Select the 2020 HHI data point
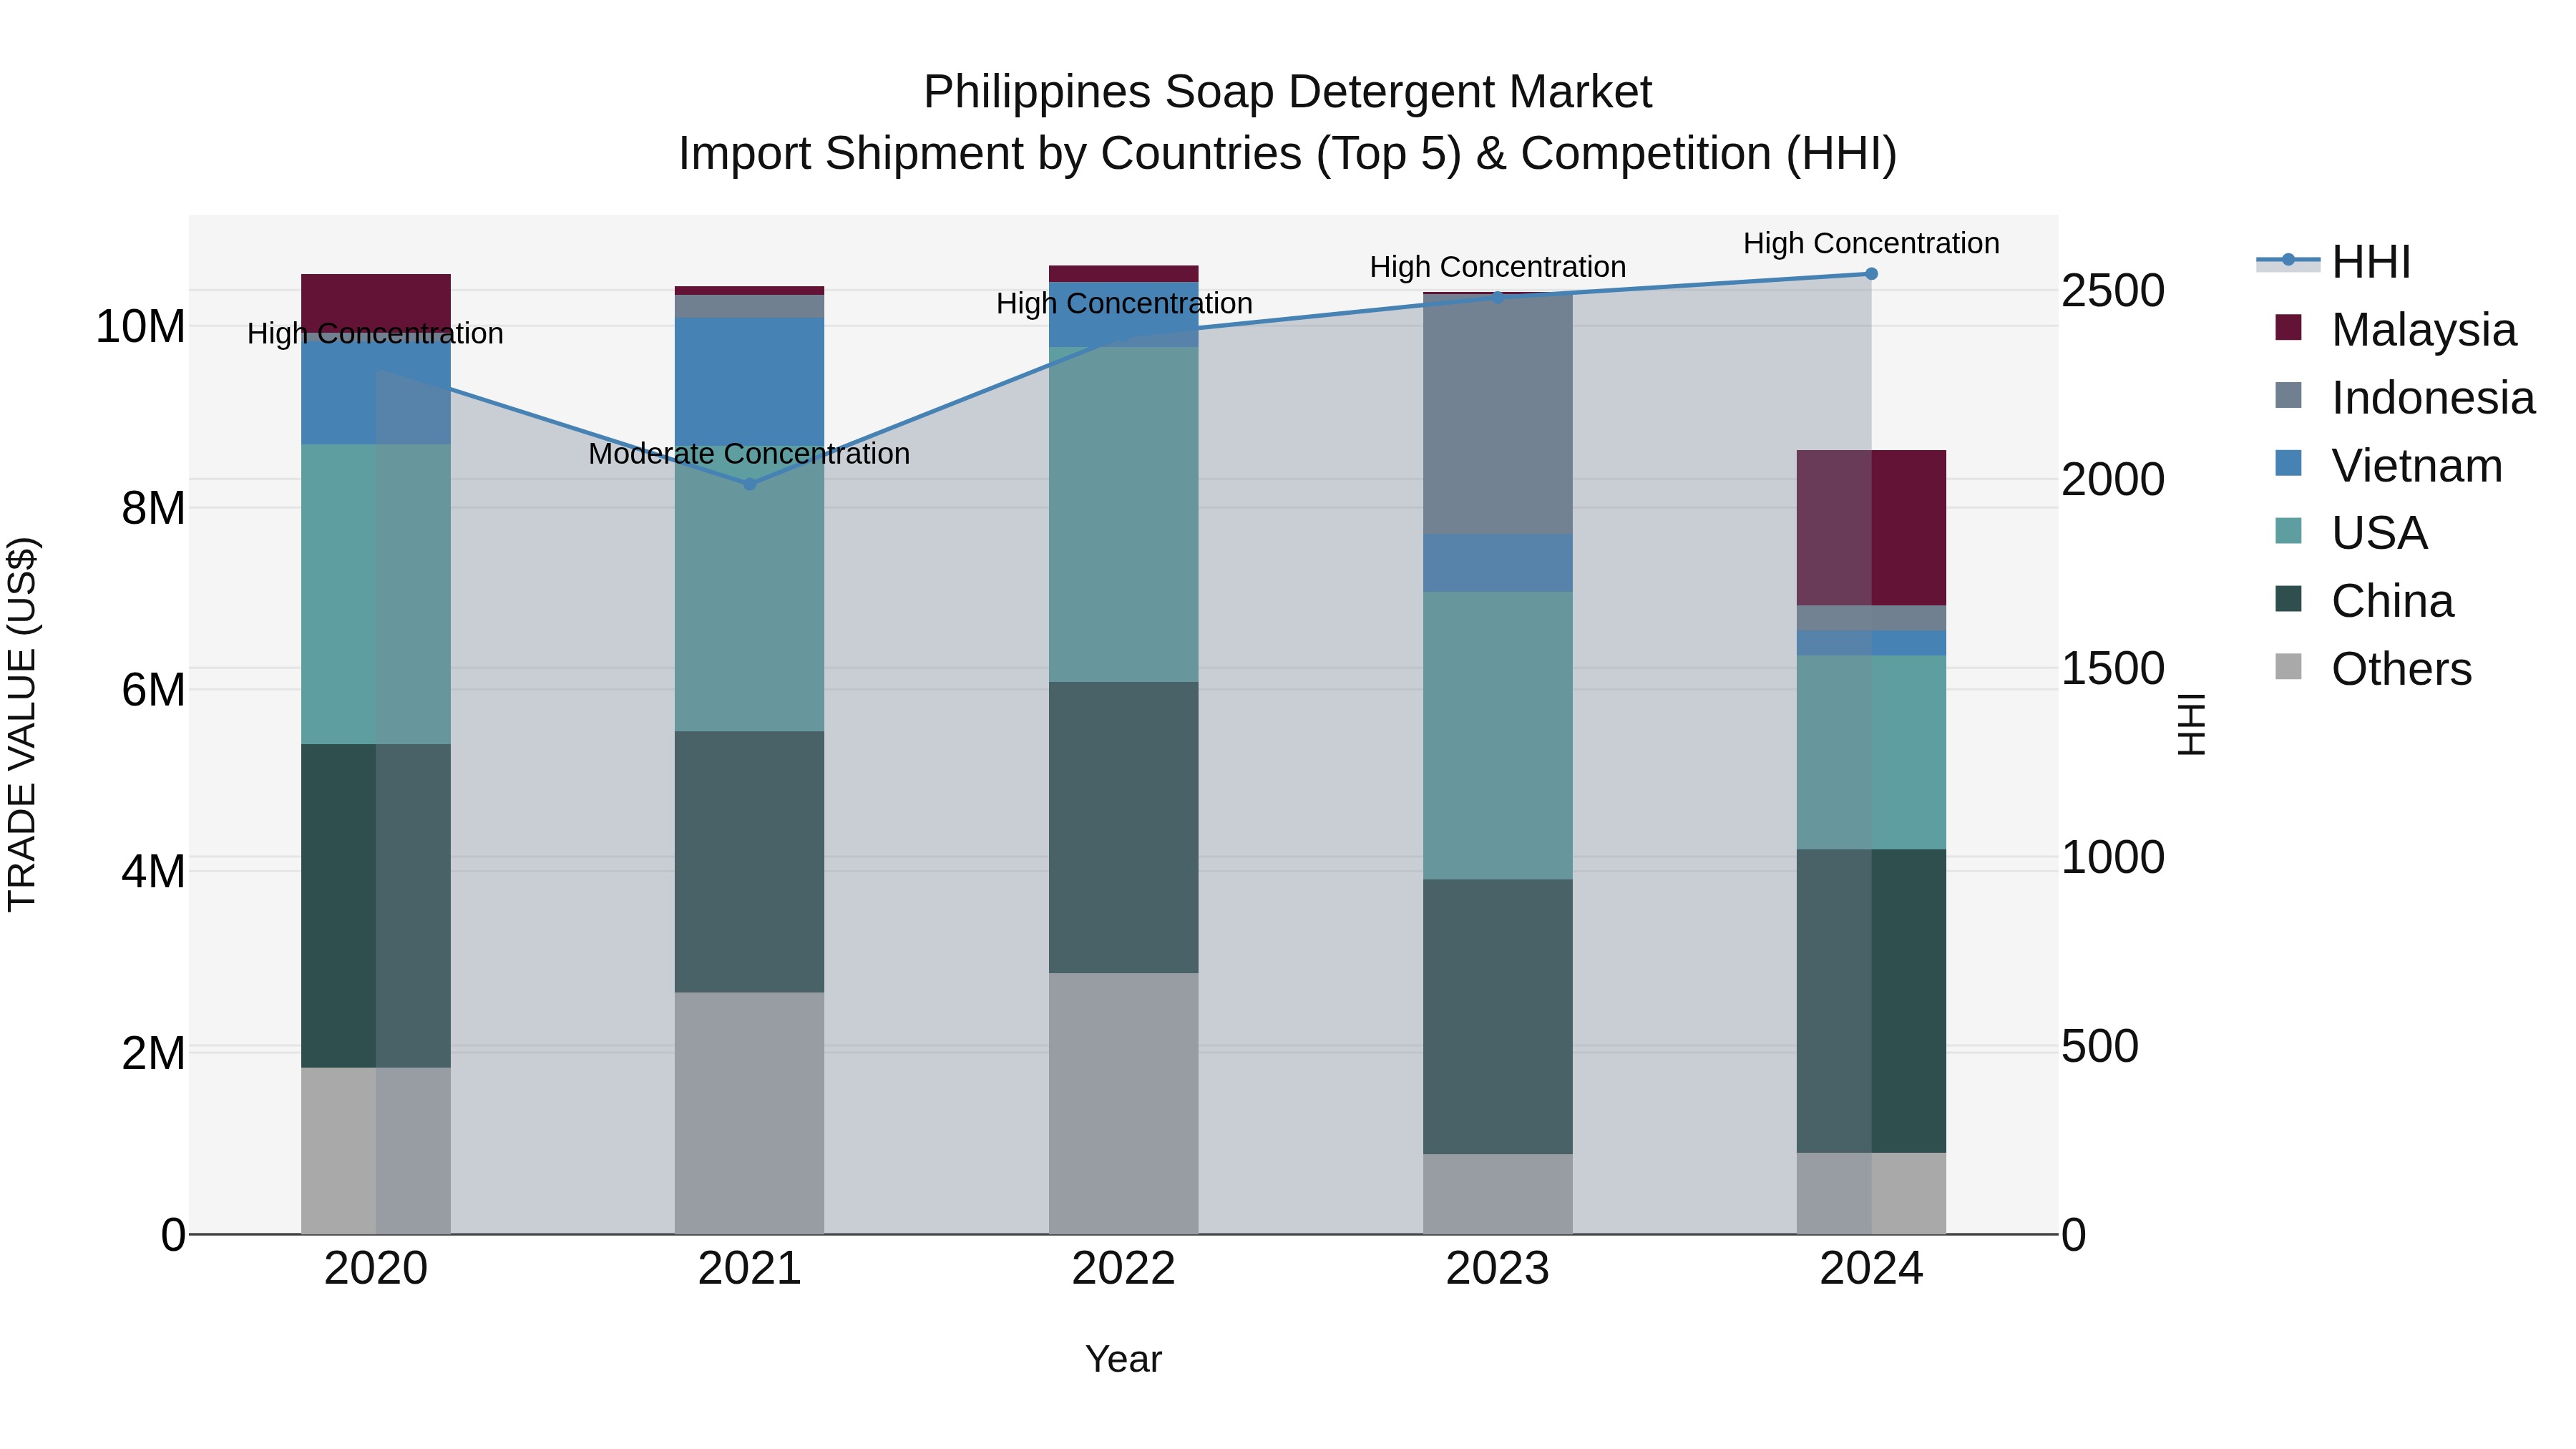The height and width of the screenshot is (1449, 2576). (x=376, y=371)
